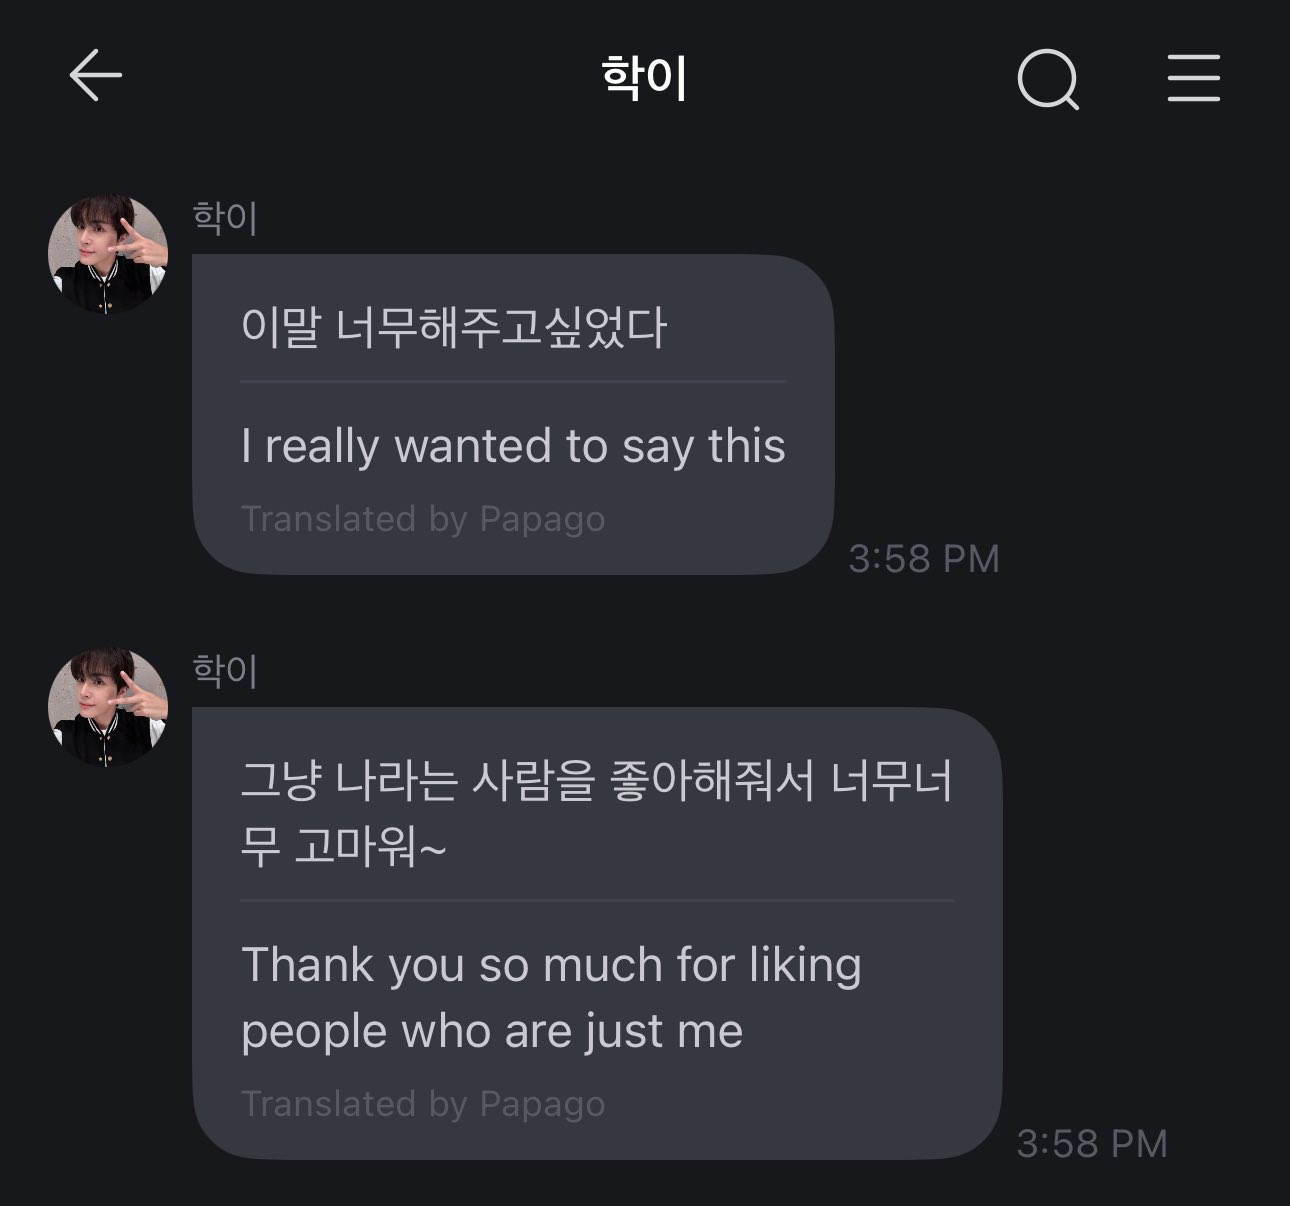
Task: Tap the 학이 chat title in header
Action: pos(645,79)
